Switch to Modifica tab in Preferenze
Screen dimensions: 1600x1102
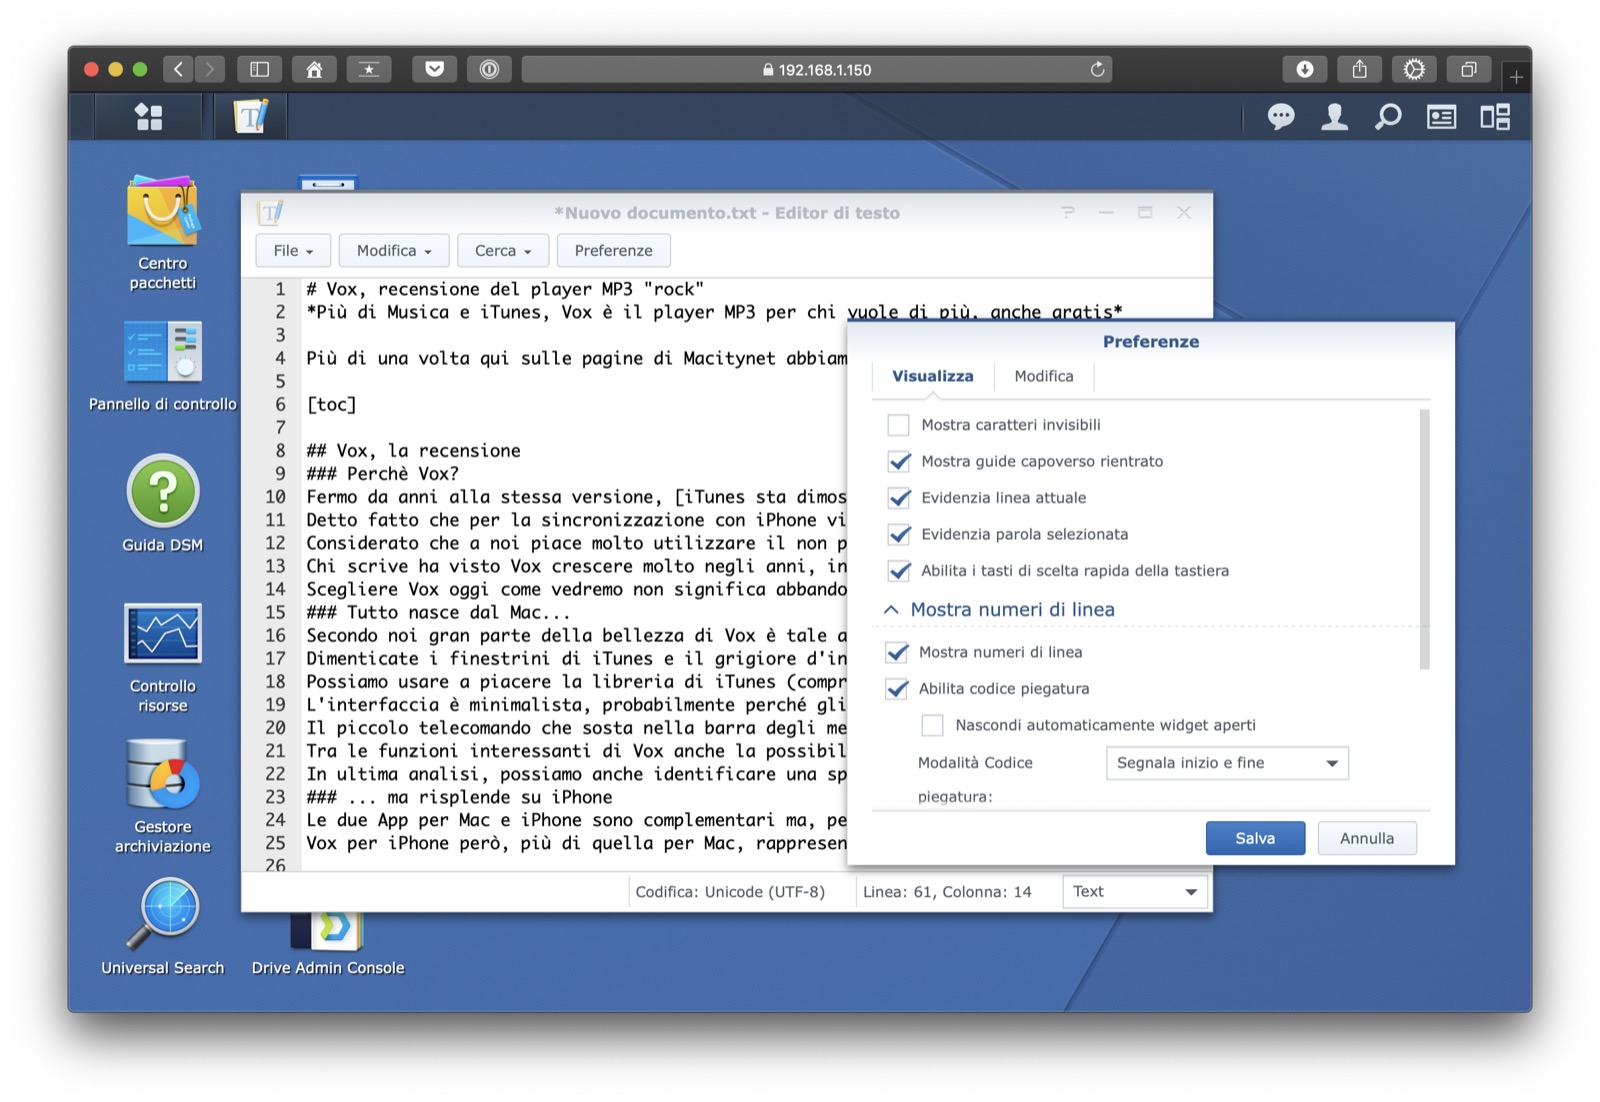(1044, 376)
